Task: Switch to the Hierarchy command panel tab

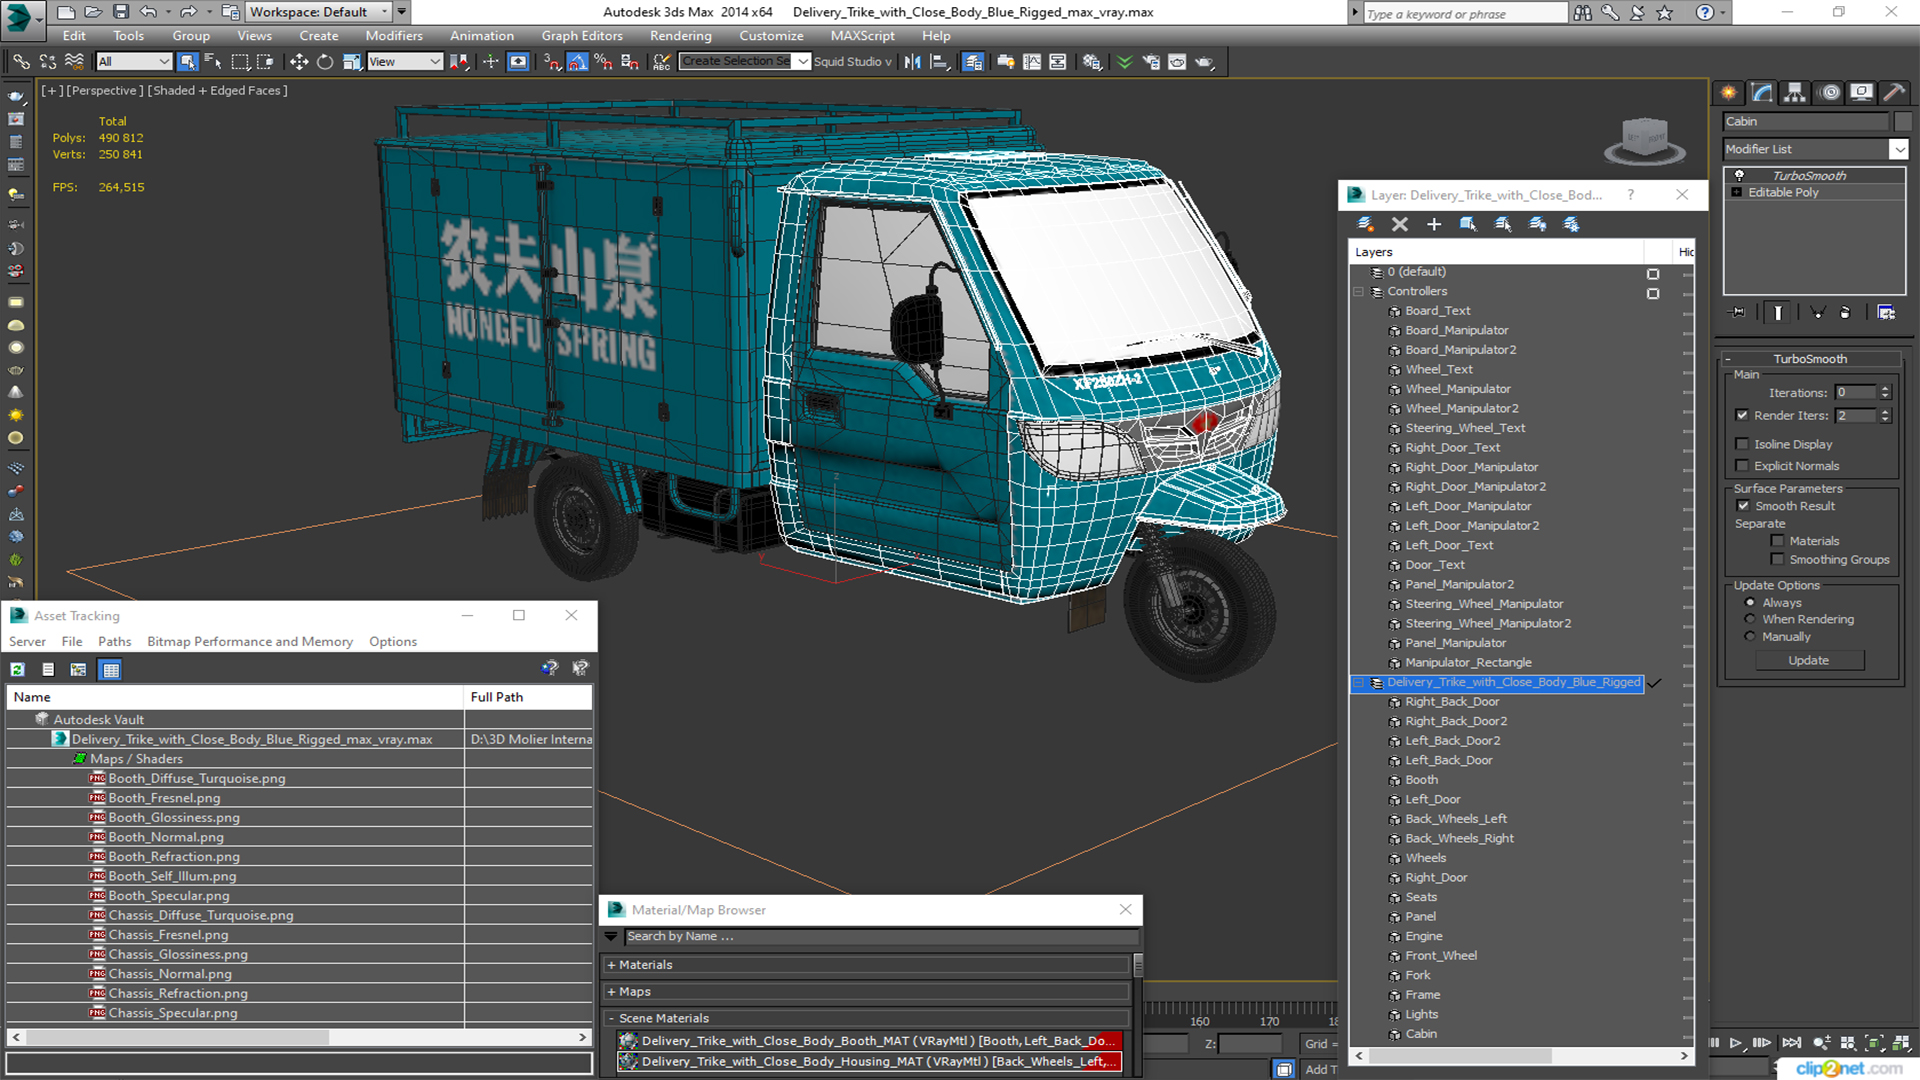Action: click(1795, 93)
